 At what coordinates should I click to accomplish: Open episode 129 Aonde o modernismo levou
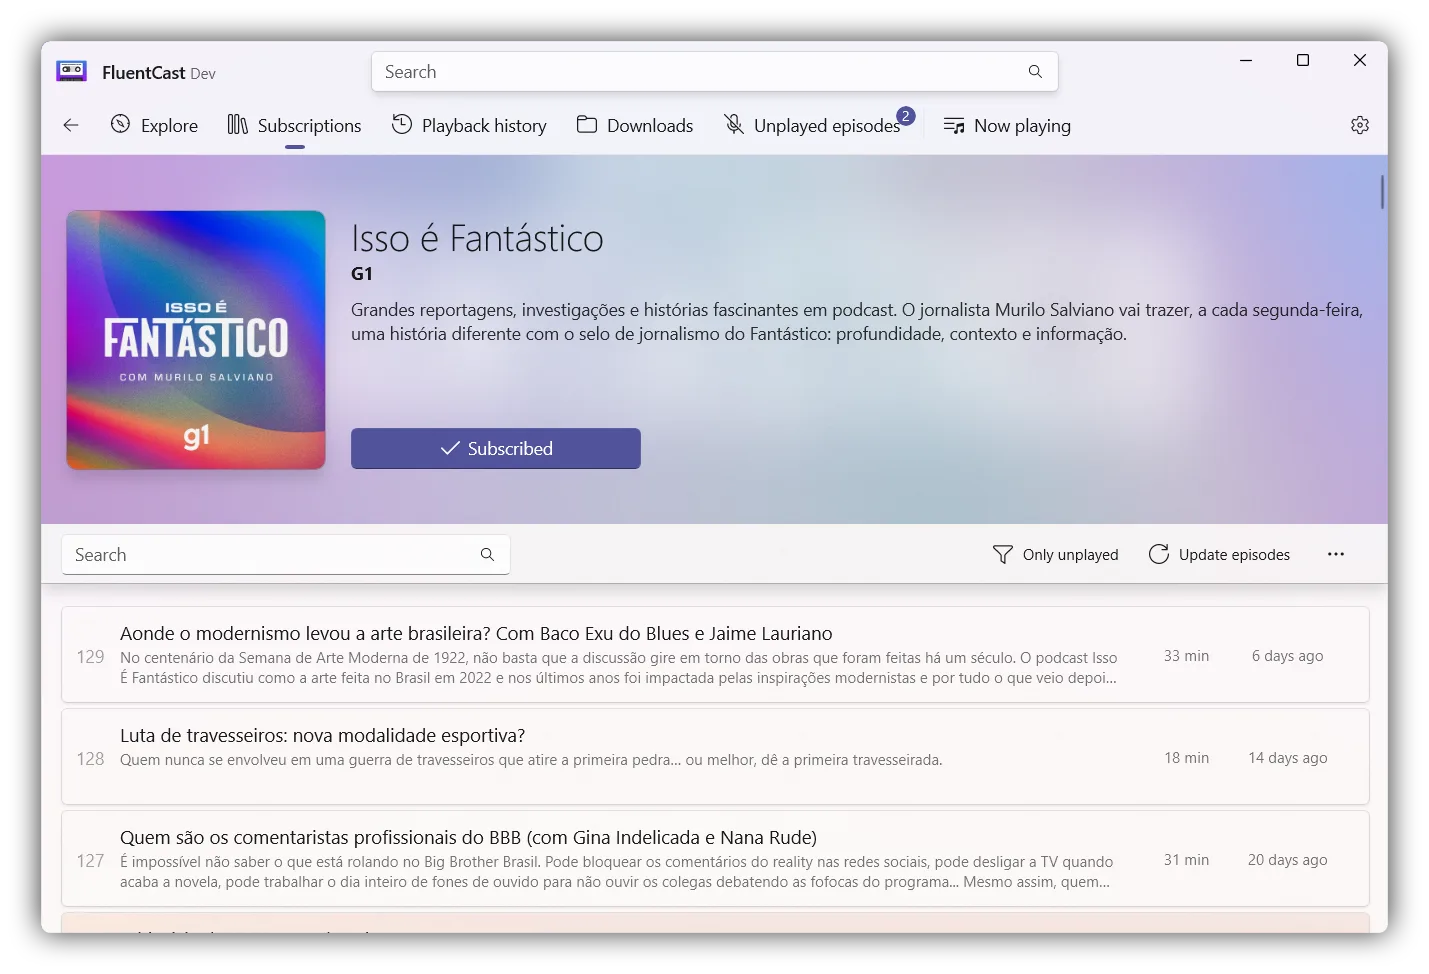coord(715,655)
